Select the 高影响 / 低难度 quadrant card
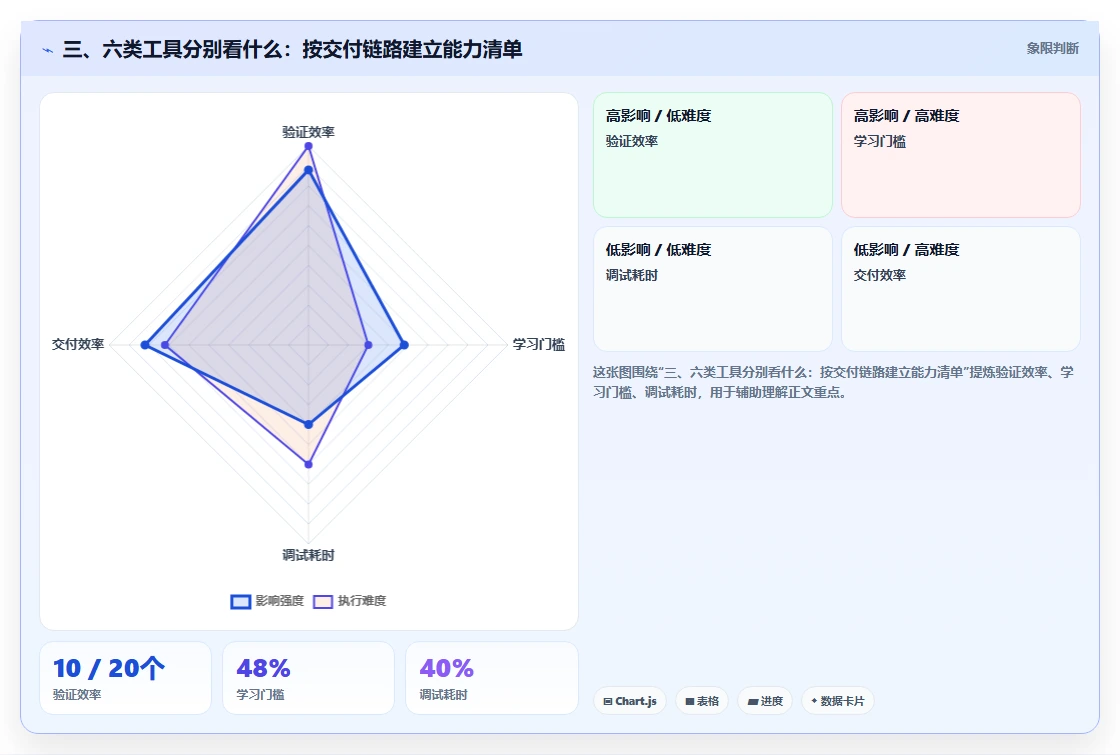The width and height of the screenshot is (1120, 755). (x=713, y=155)
